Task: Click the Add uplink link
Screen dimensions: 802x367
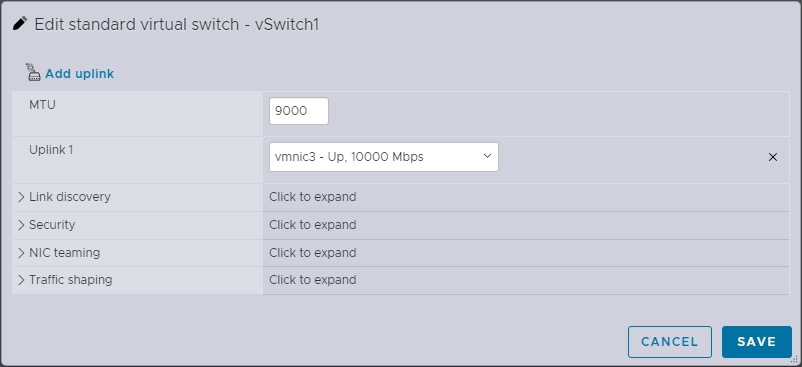Action: [79, 74]
